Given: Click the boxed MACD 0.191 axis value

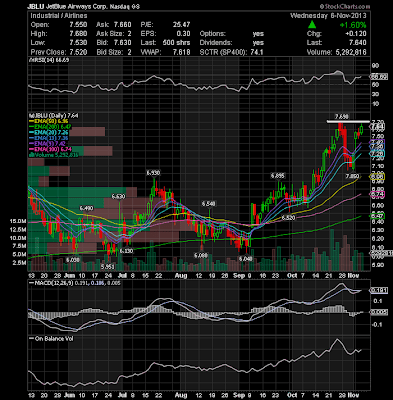Looking at the screenshot, I should coord(380,291).
